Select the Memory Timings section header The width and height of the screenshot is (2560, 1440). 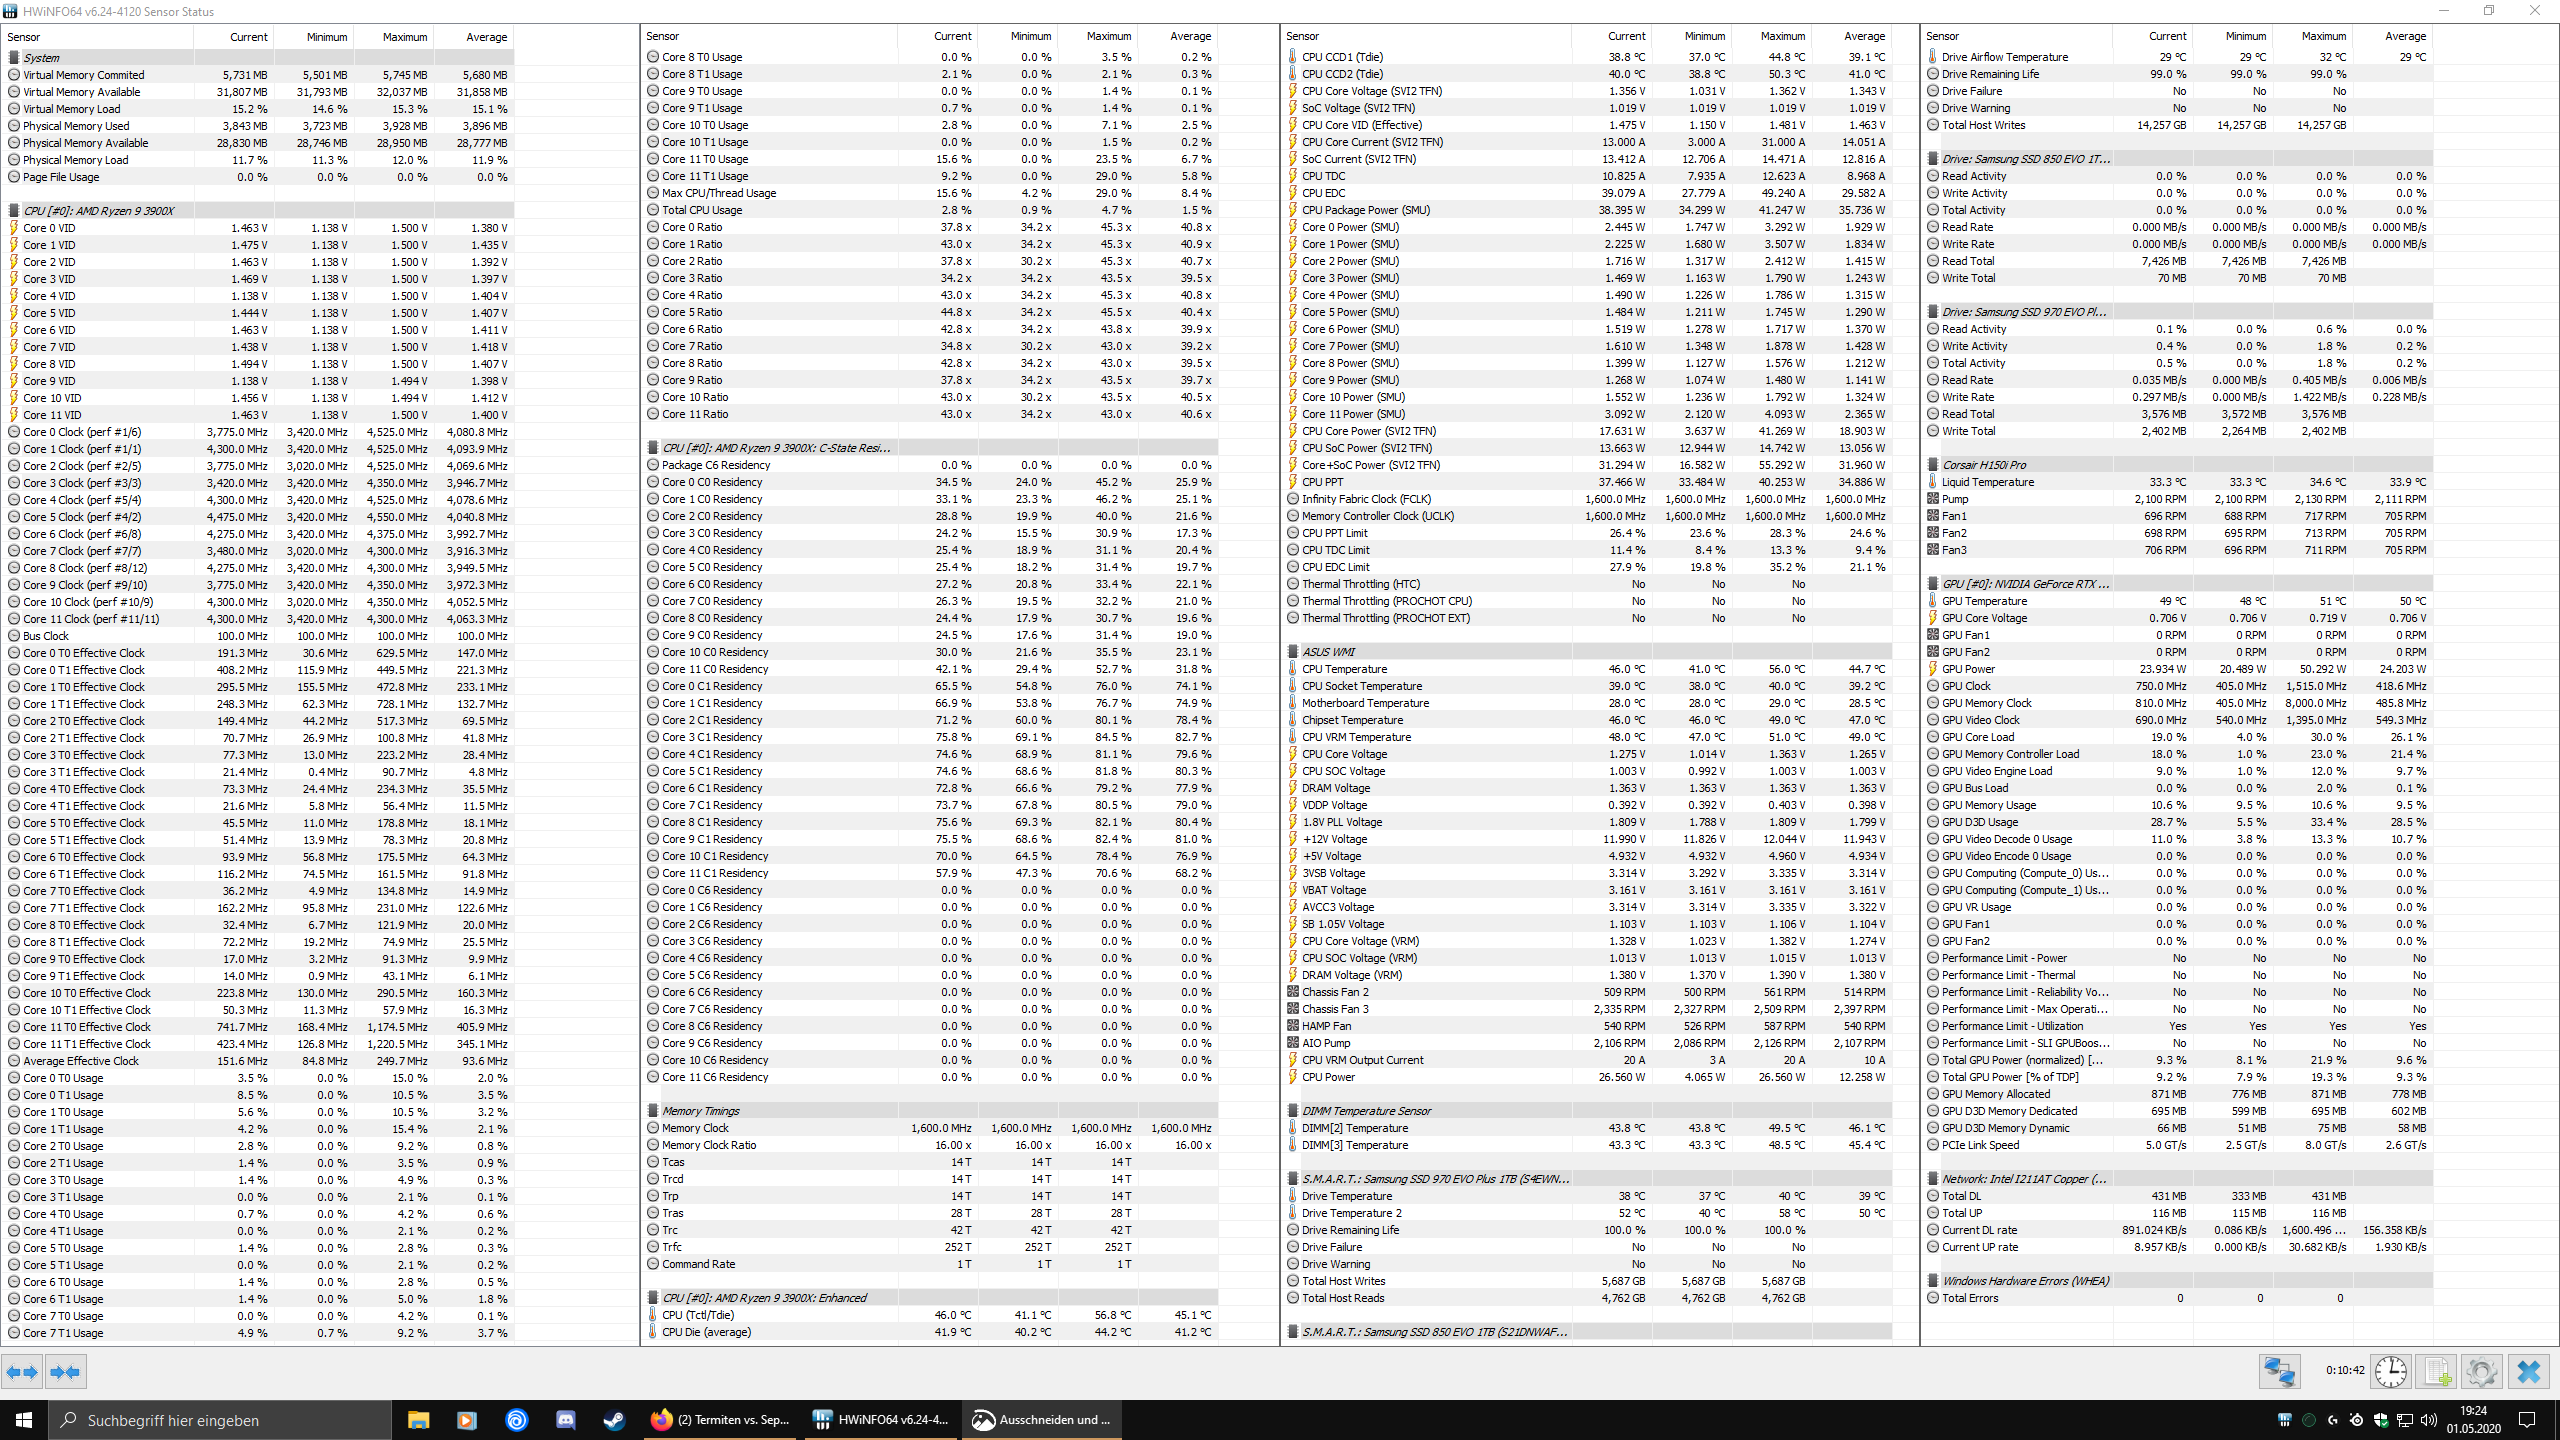[930, 1111]
